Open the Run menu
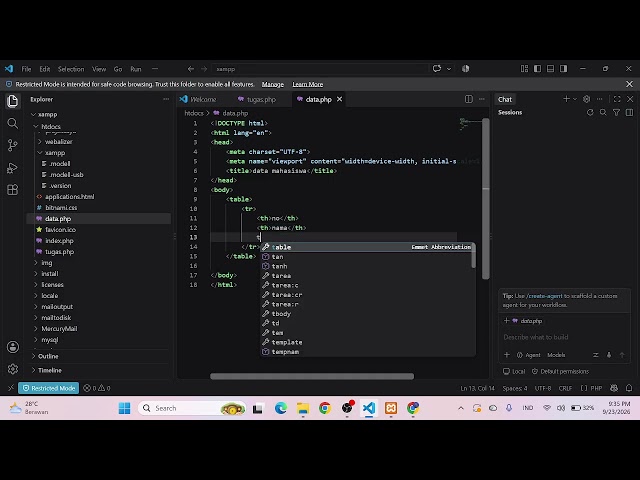The image size is (640, 480). pyautogui.click(x=136, y=69)
